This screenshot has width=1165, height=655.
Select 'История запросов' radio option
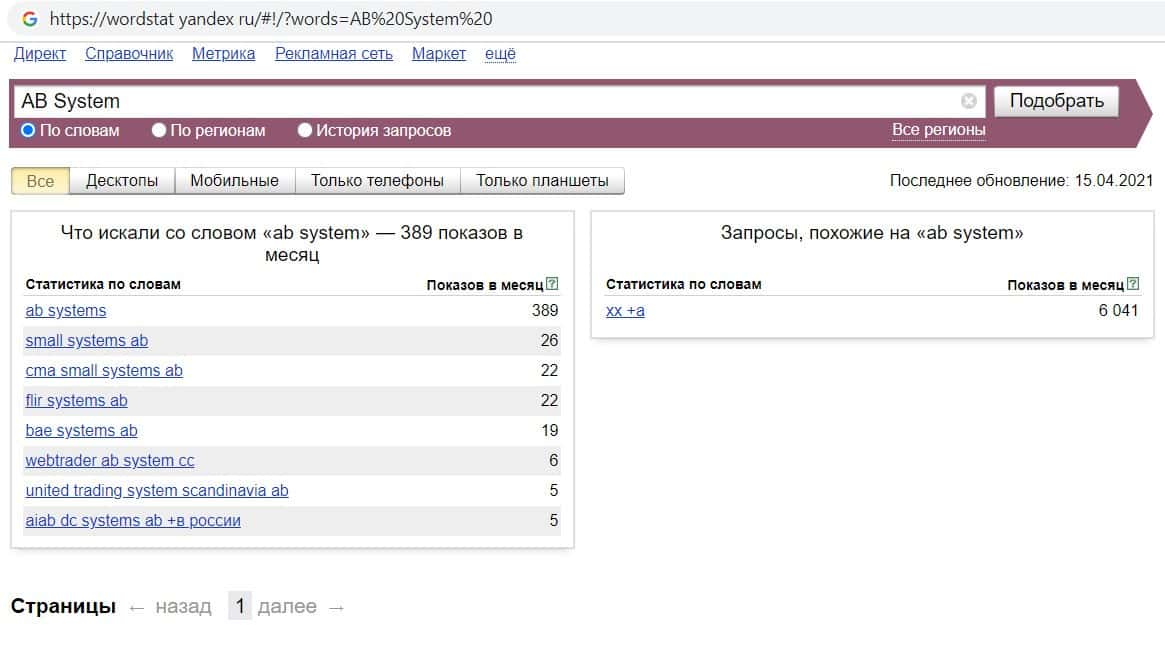tap(305, 130)
